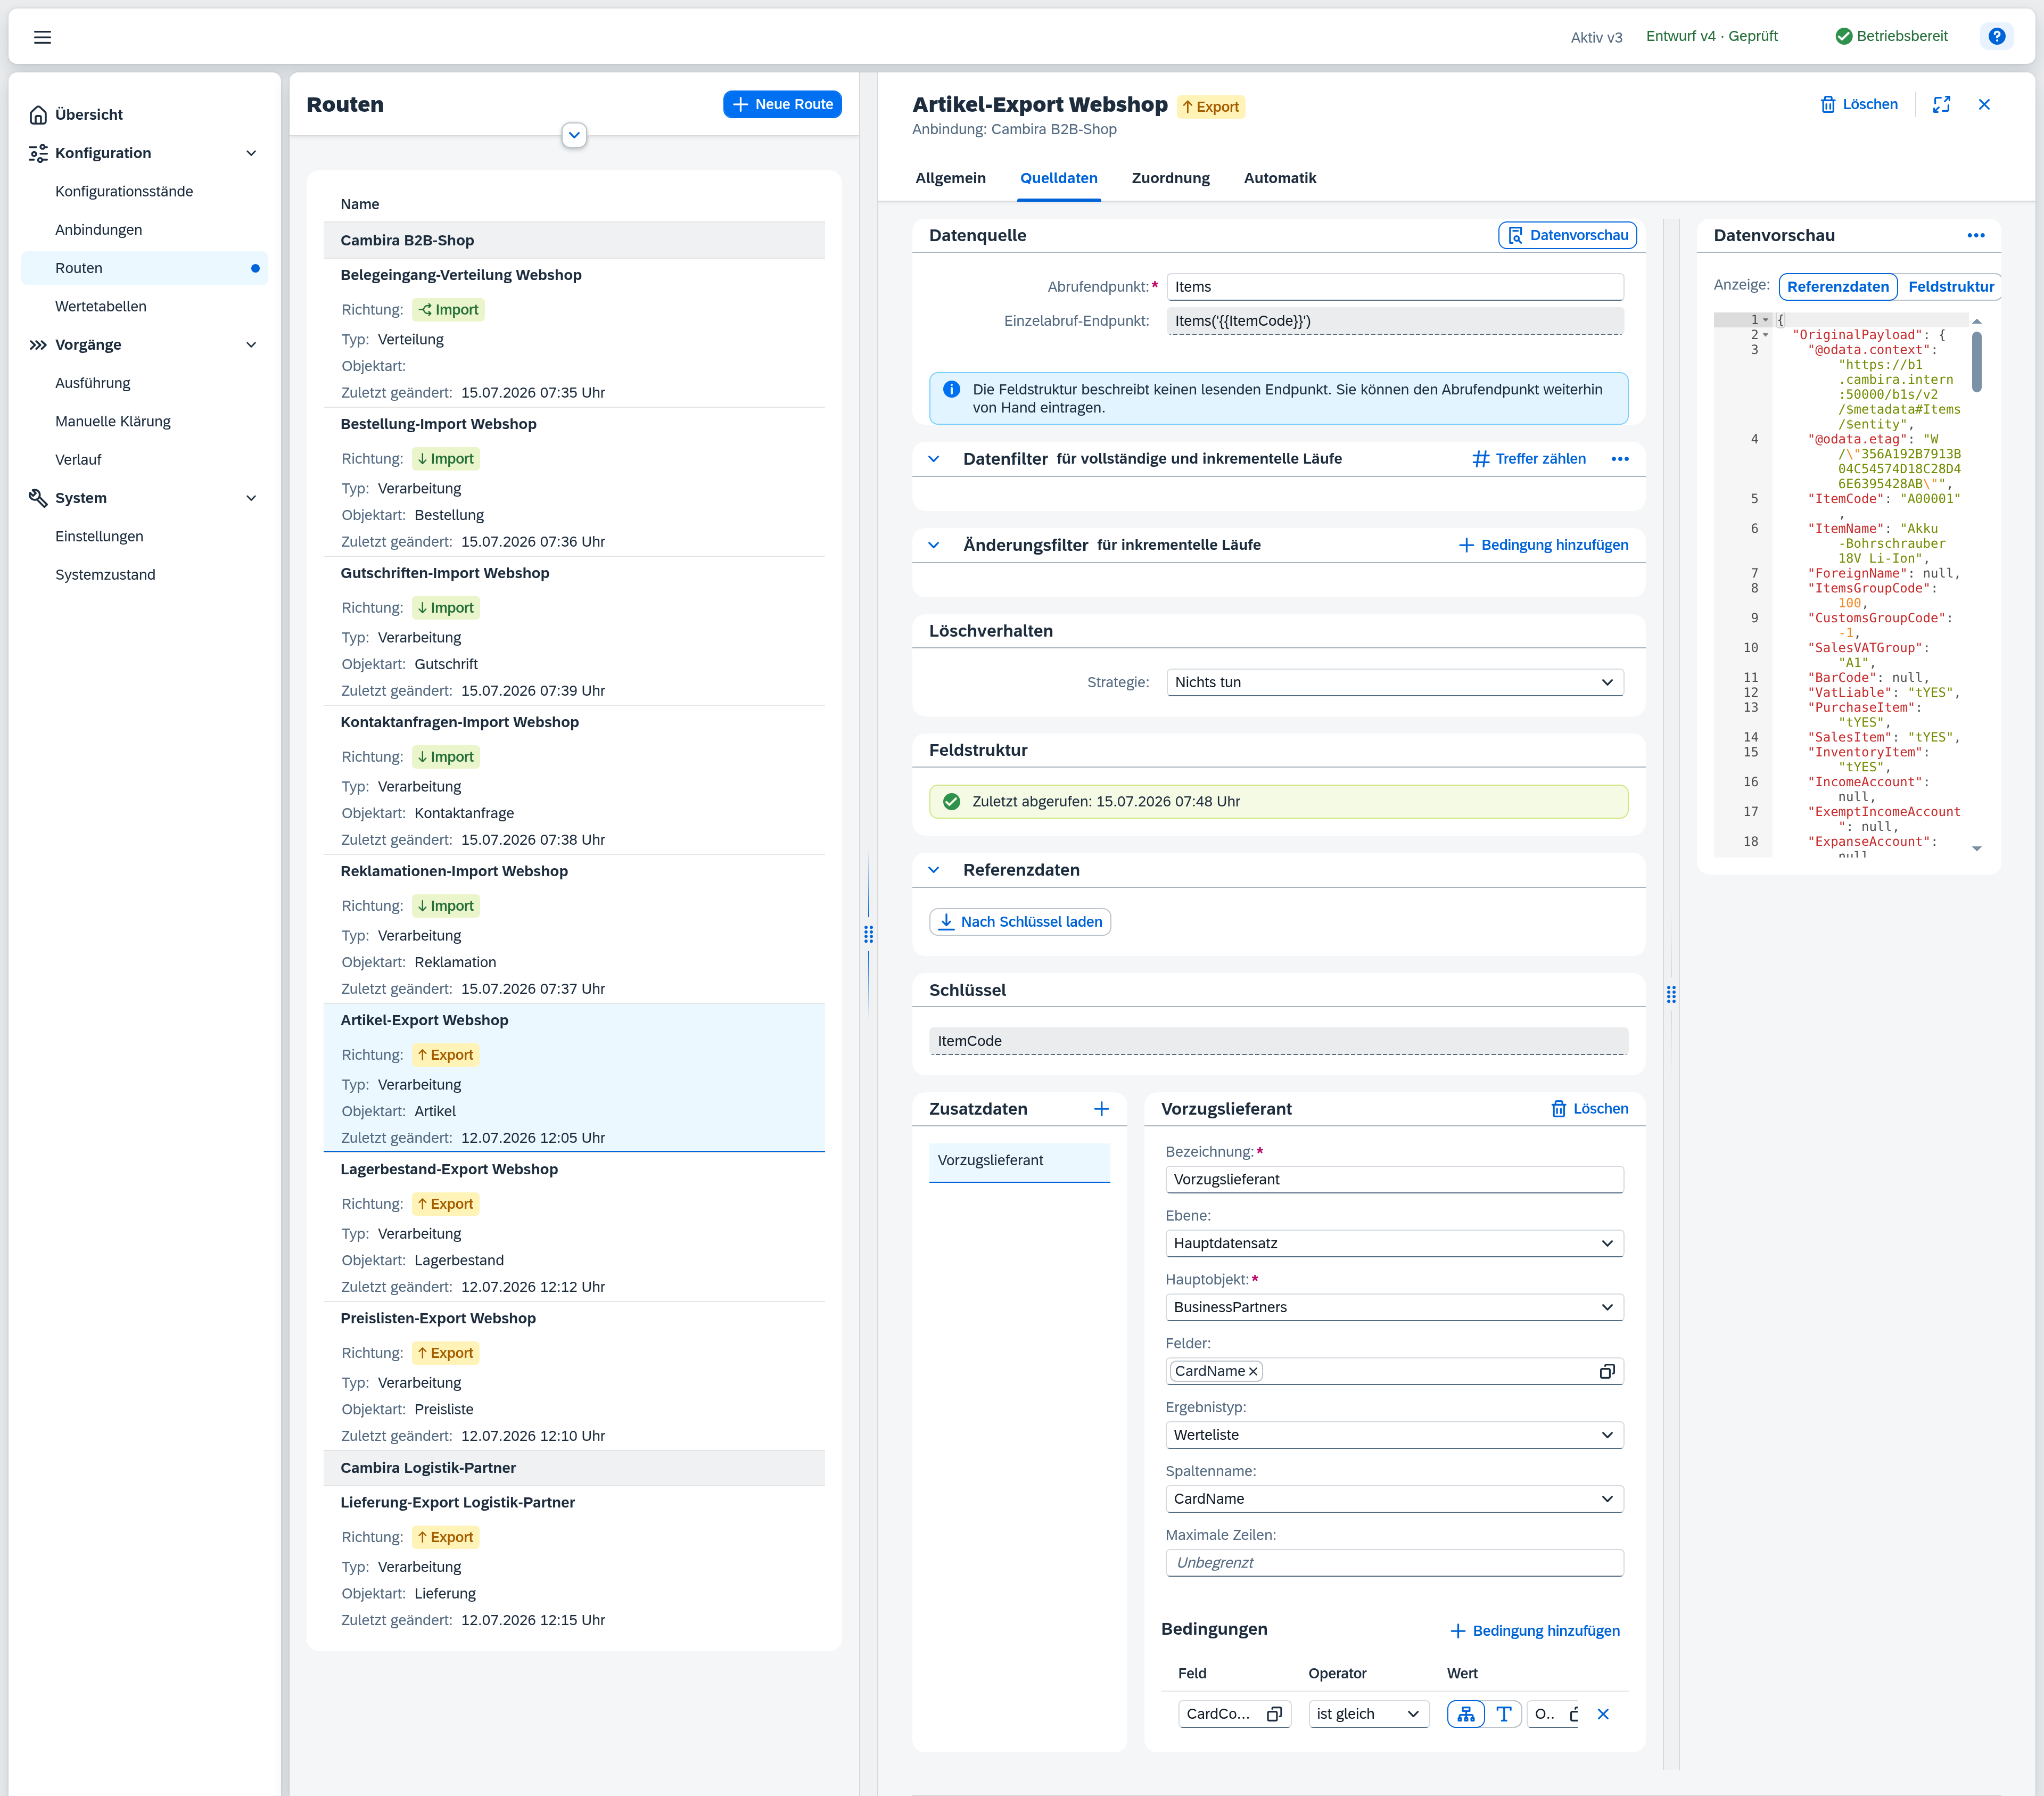Open the hamburger navigation menu
The height and width of the screenshot is (1796, 2044).
pyautogui.click(x=42, y=37)
